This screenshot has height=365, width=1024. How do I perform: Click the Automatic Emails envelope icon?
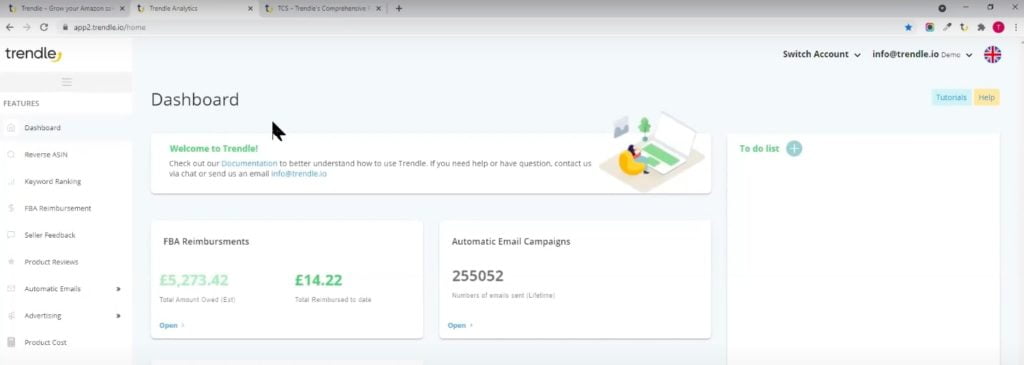click(x=11, y=289)
